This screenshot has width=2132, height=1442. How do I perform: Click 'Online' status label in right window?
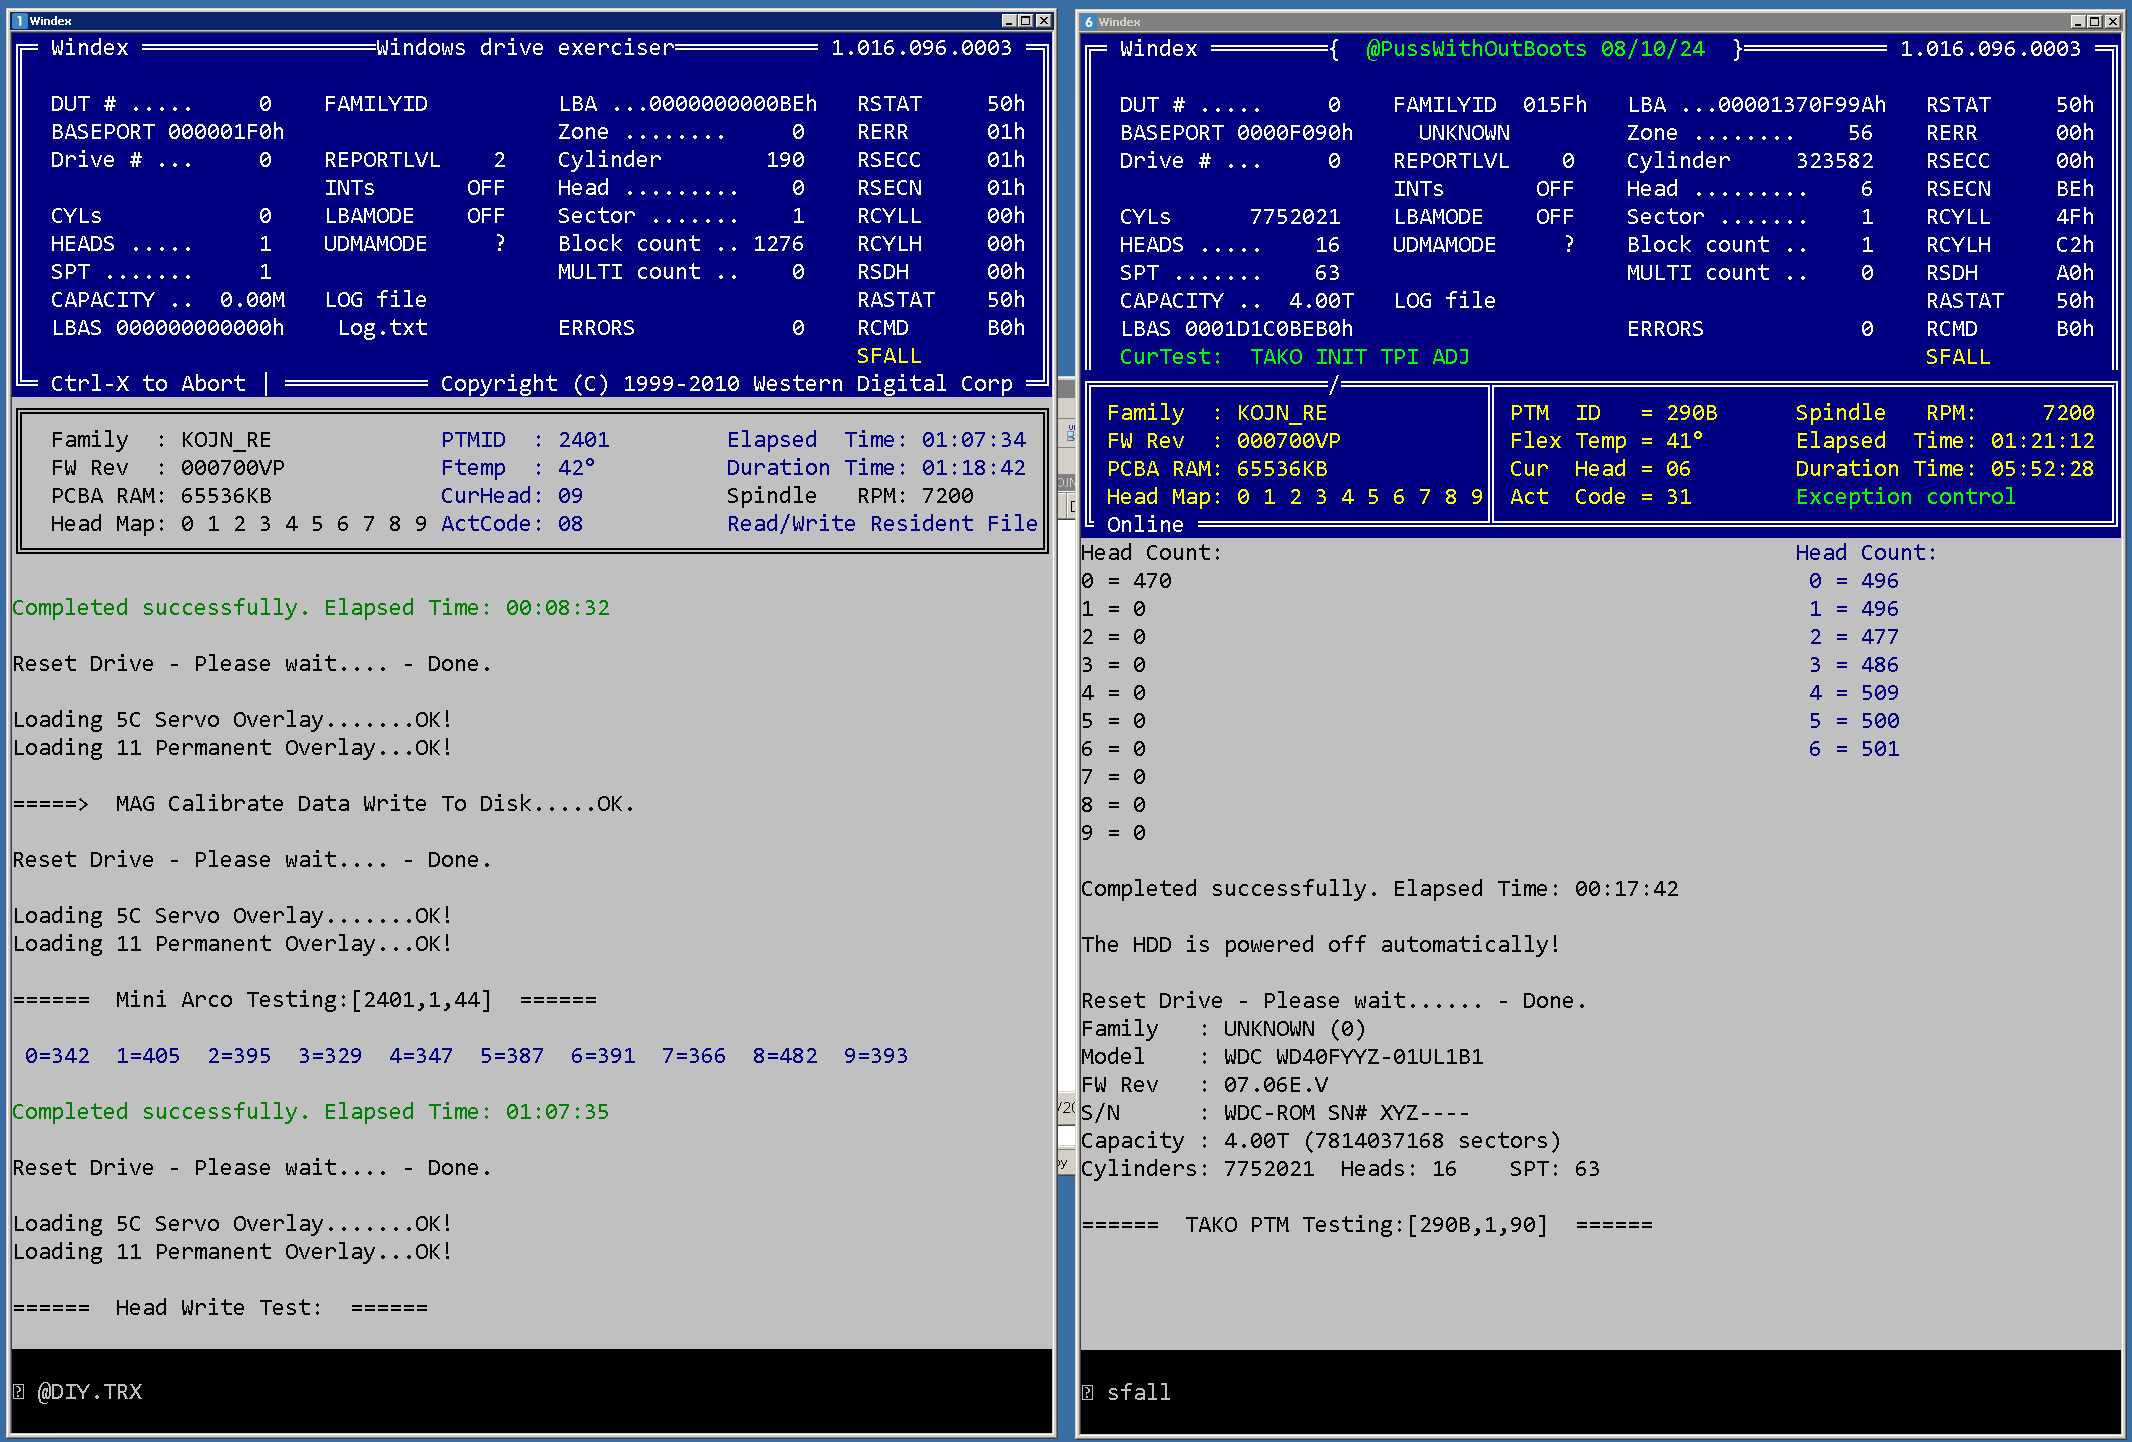1145,524
